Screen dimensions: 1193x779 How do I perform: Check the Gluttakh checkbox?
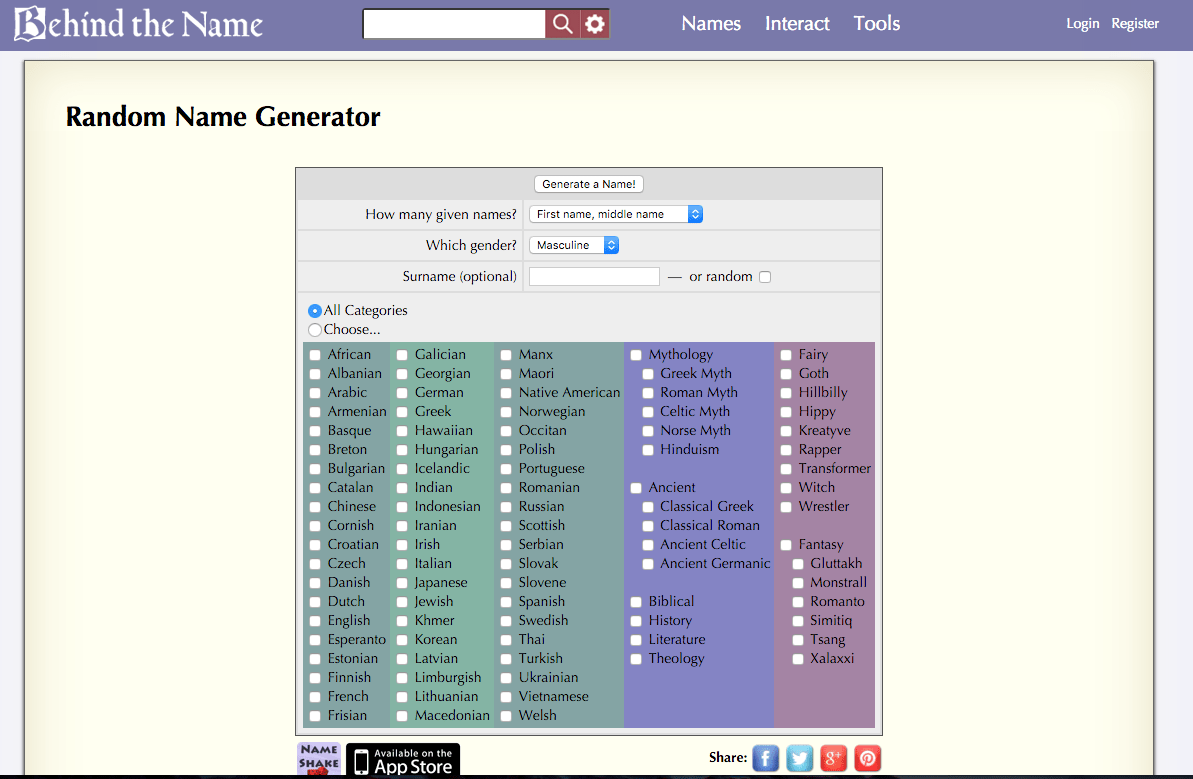click(x=798, y=564)
